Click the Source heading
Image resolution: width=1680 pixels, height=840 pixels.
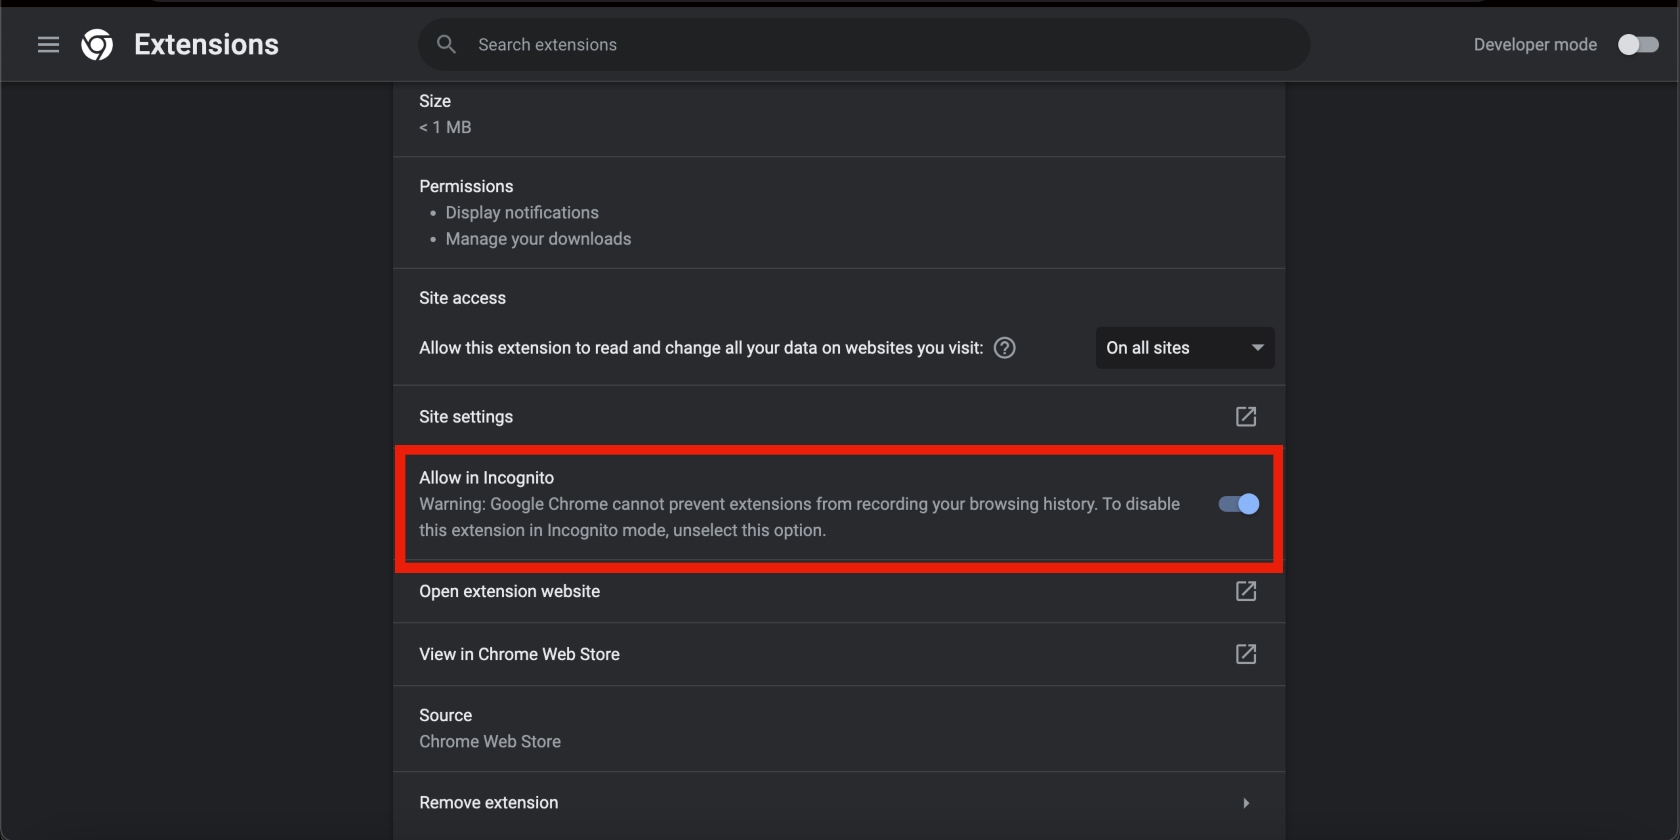446,716
